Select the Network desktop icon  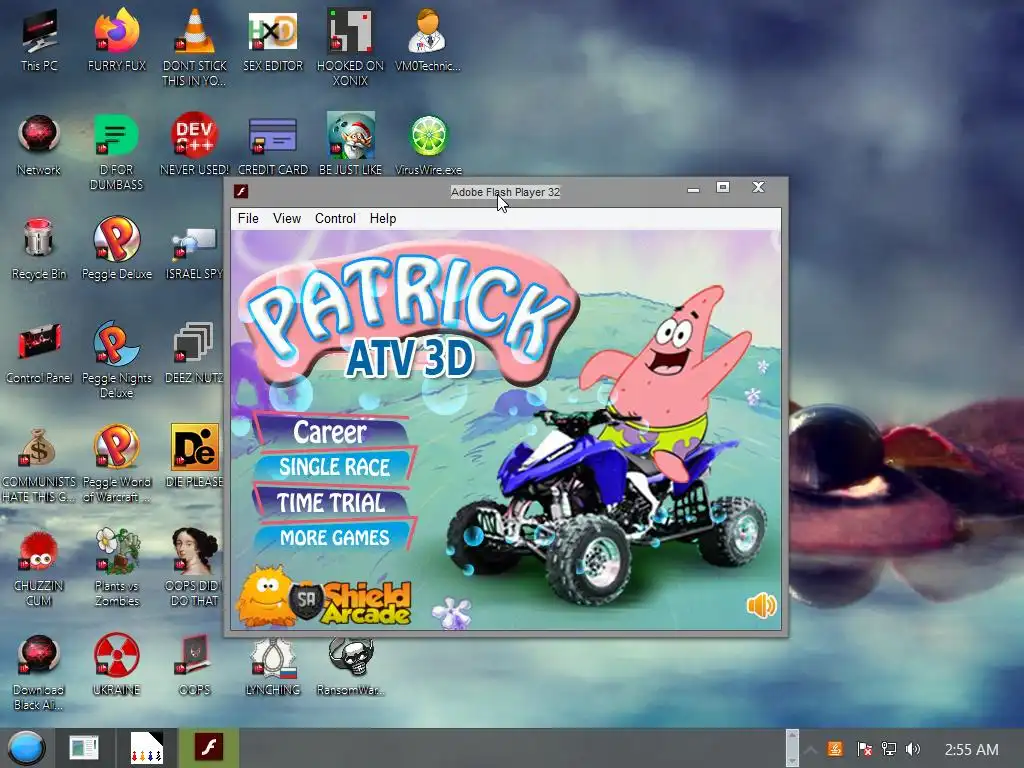click(x=39, y=145)
